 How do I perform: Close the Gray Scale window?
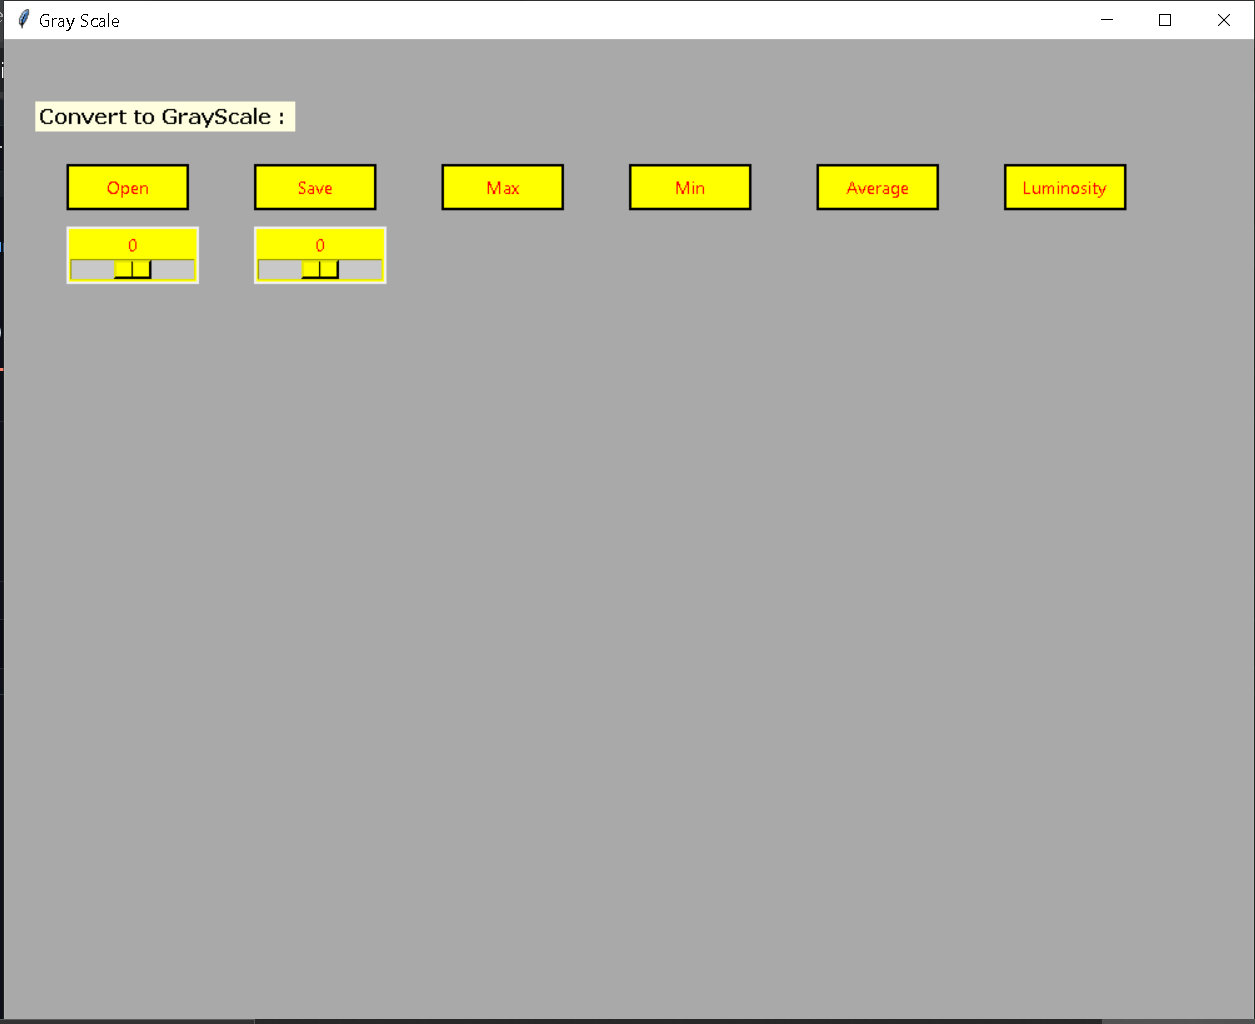pyautogui.click(x=1224, y=20)
